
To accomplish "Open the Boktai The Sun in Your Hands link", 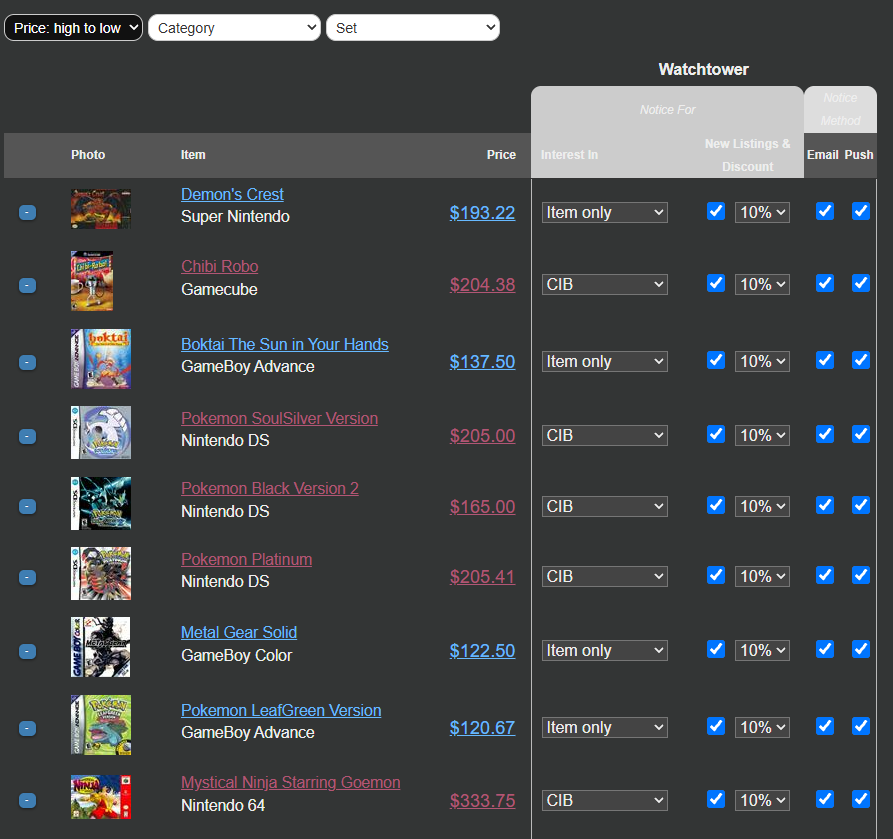I will 285,344.
